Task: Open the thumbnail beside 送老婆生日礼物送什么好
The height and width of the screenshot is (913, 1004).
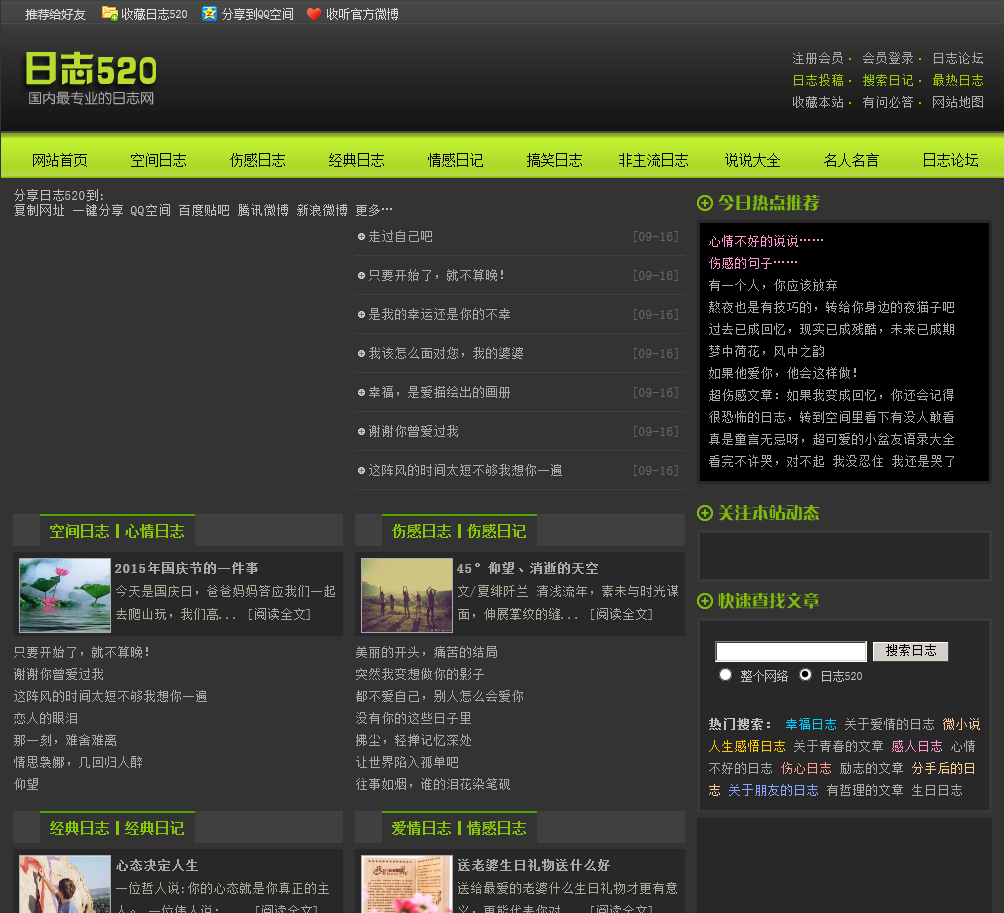Action: [x=407, y=884]
